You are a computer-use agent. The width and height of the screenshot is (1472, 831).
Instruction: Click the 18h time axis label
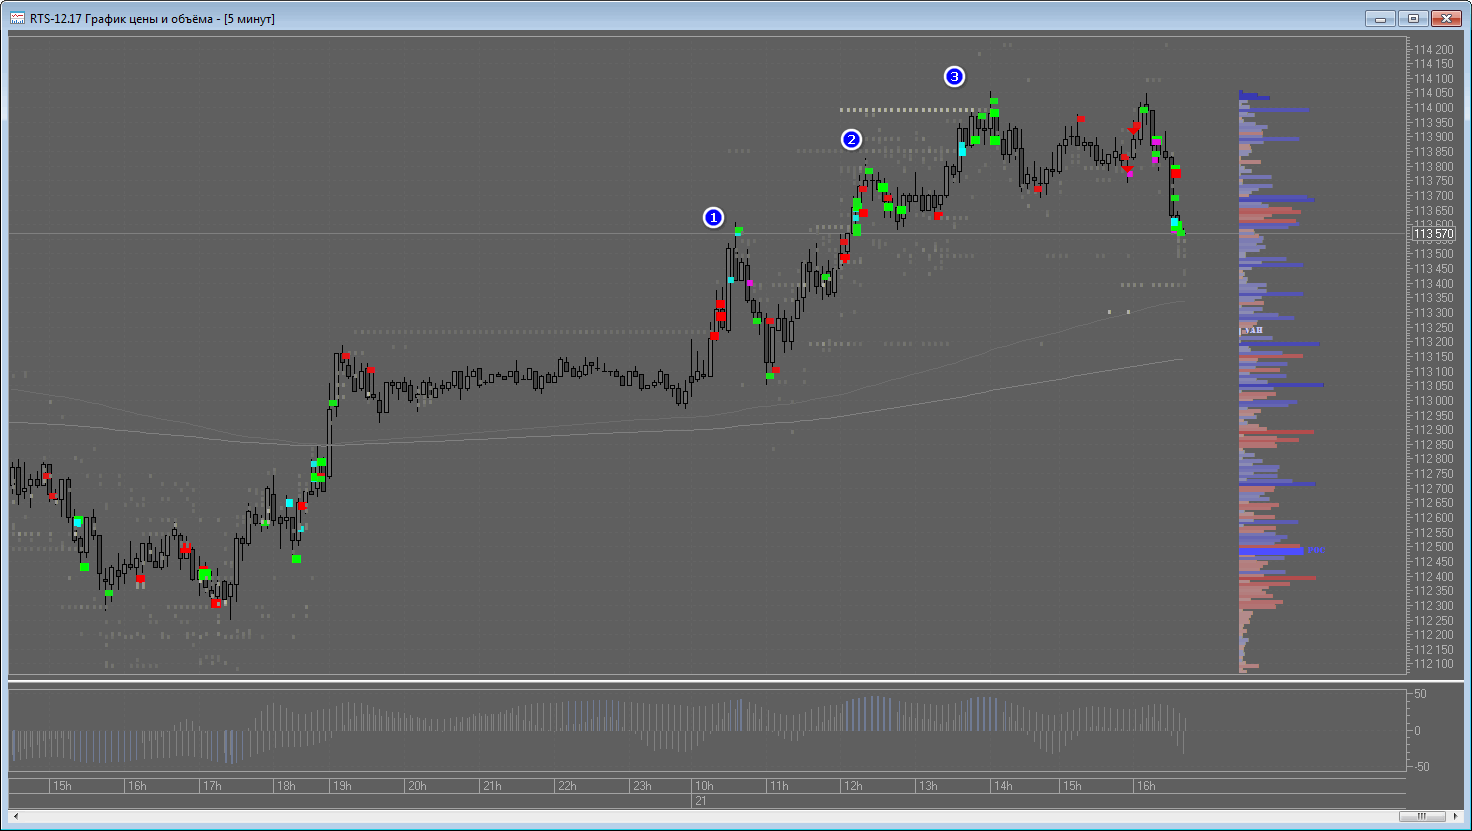286,786
